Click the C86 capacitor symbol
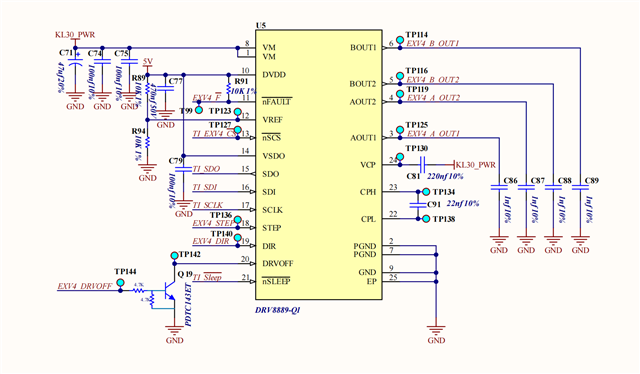Screen dimensions: 640x374 point(499,187)
